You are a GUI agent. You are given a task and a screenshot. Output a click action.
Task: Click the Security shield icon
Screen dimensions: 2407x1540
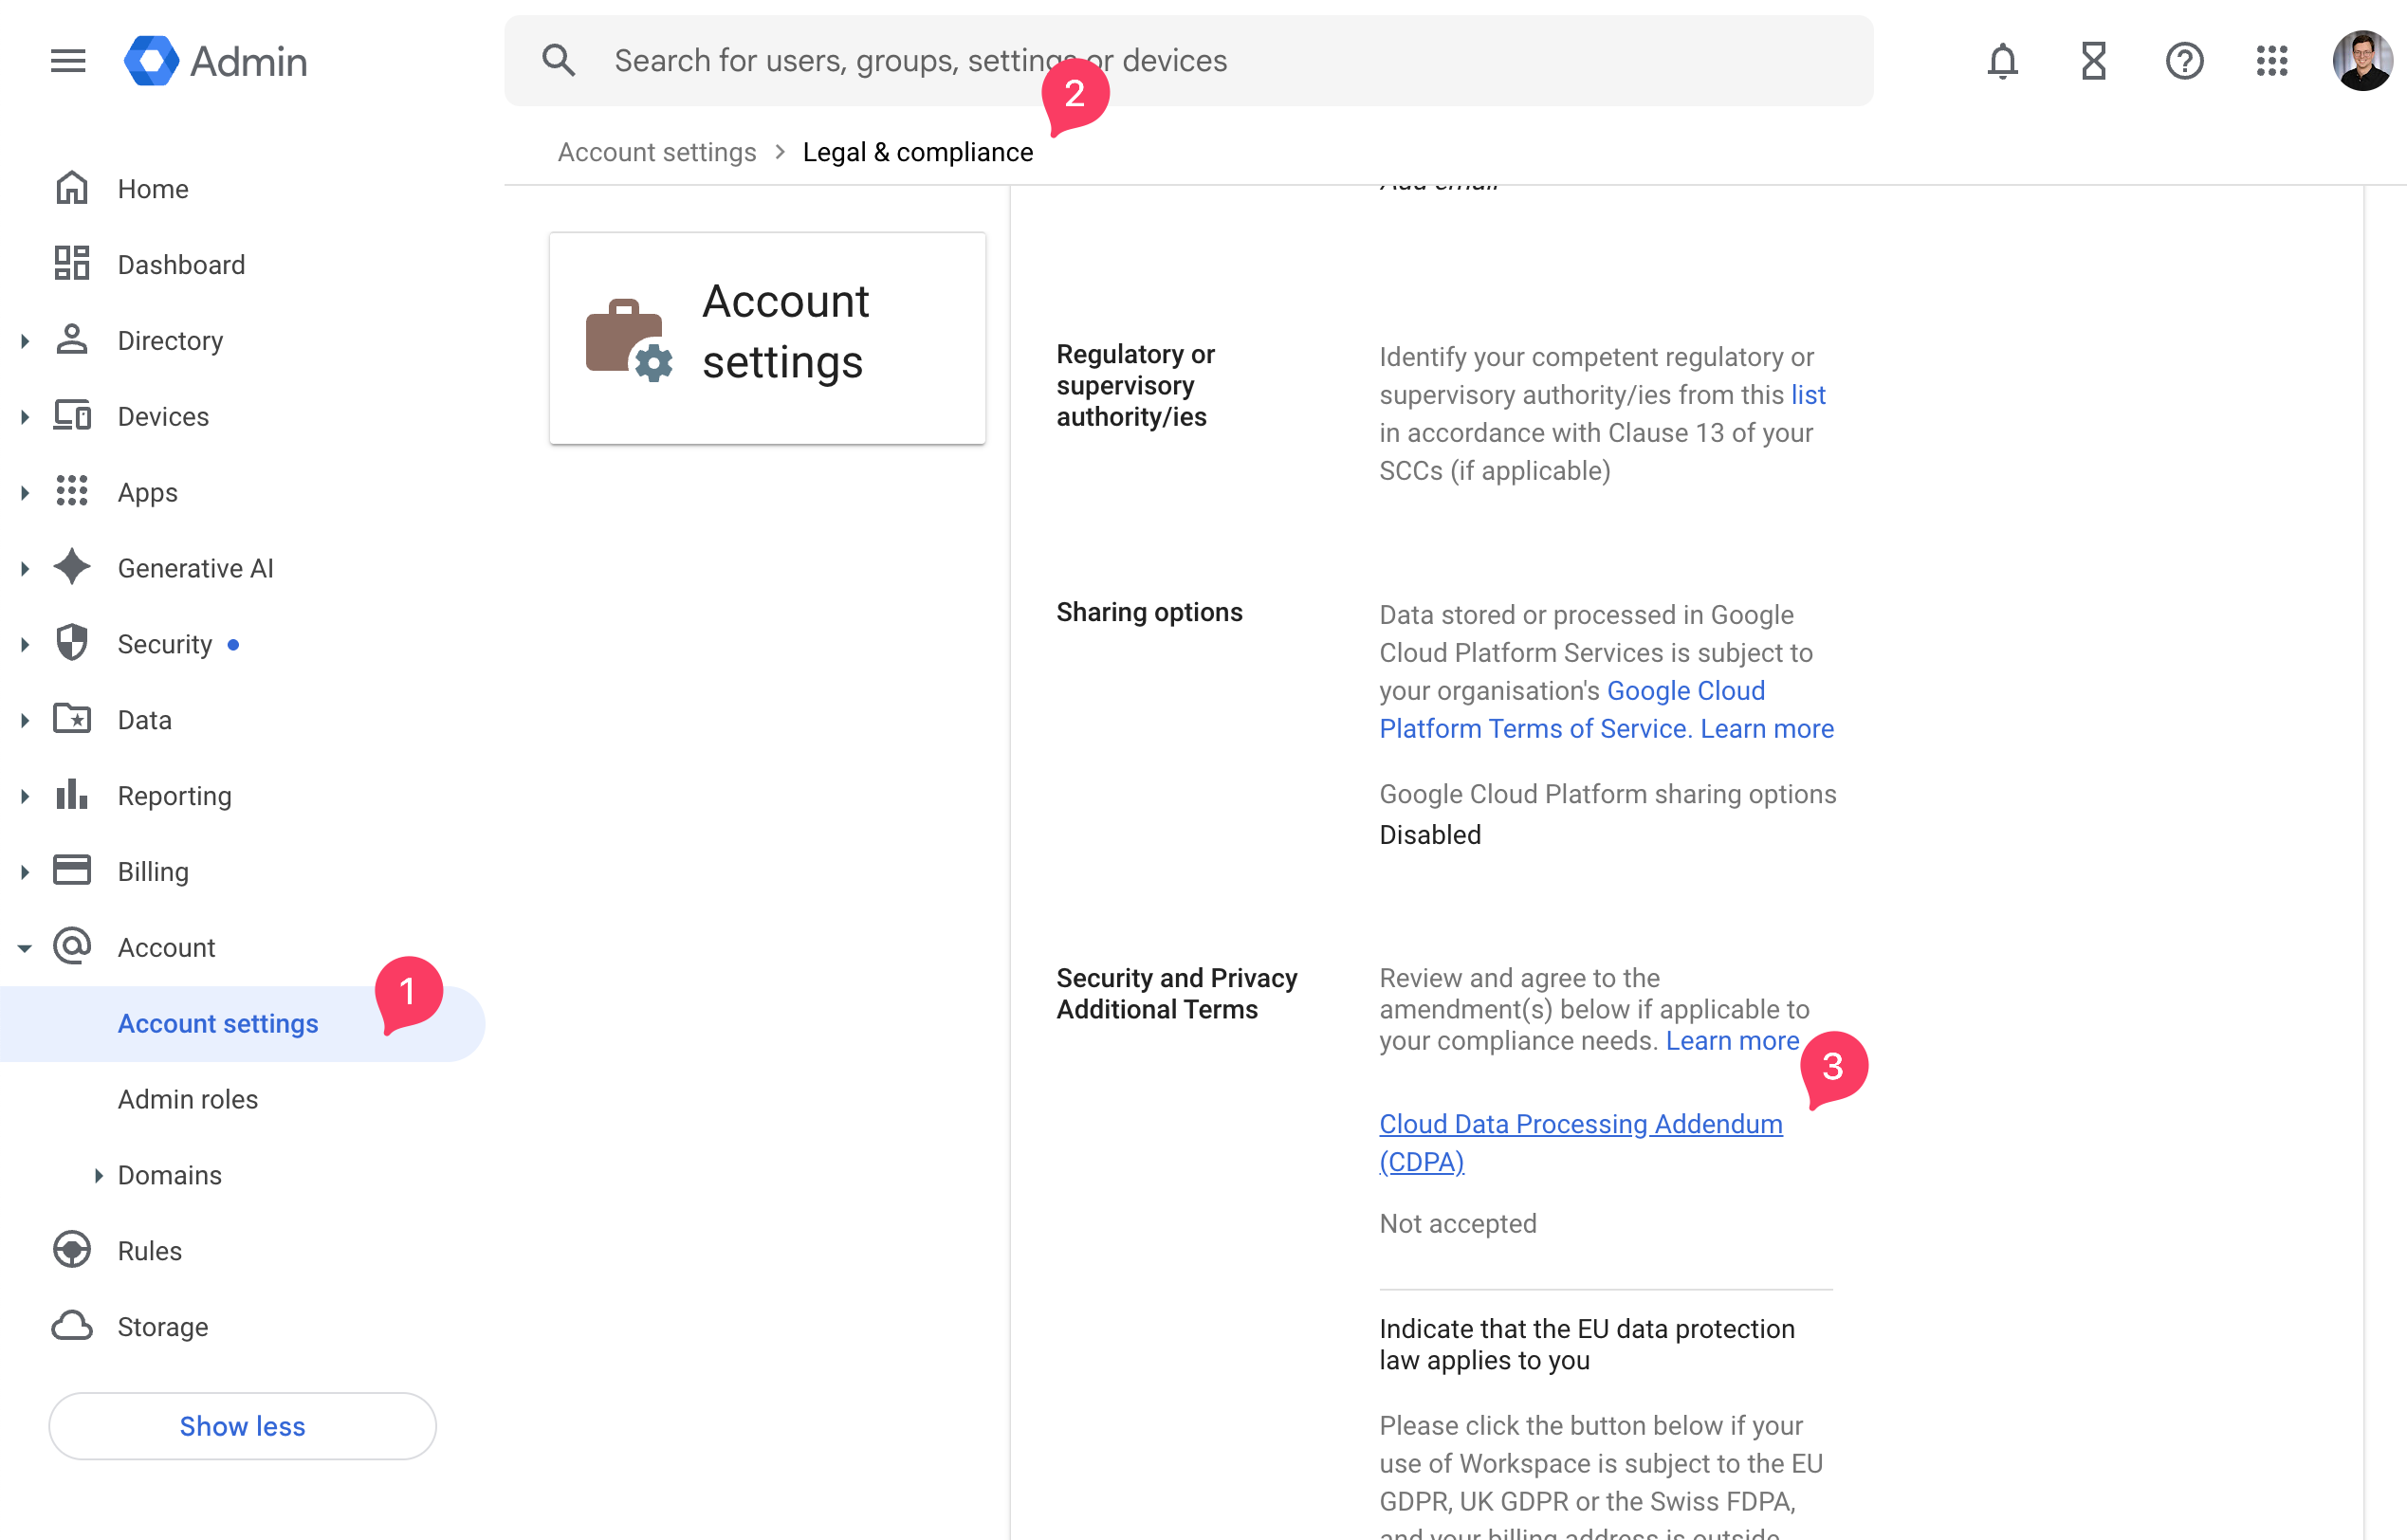[x=72, y=643]
